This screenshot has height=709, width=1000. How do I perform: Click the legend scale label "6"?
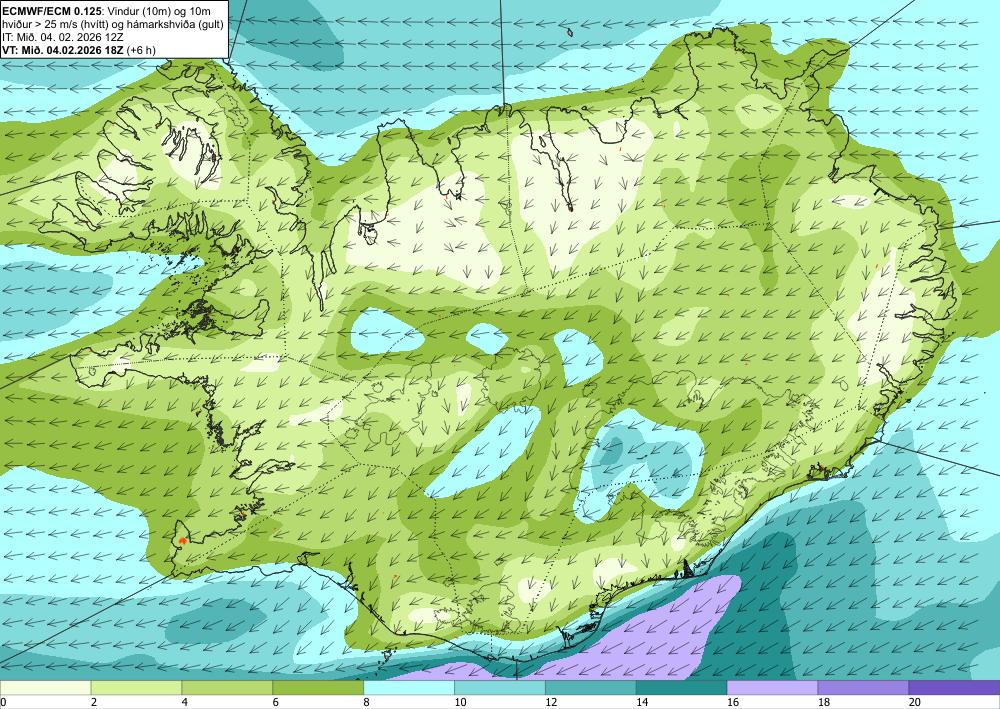click(x=276, y=702)
